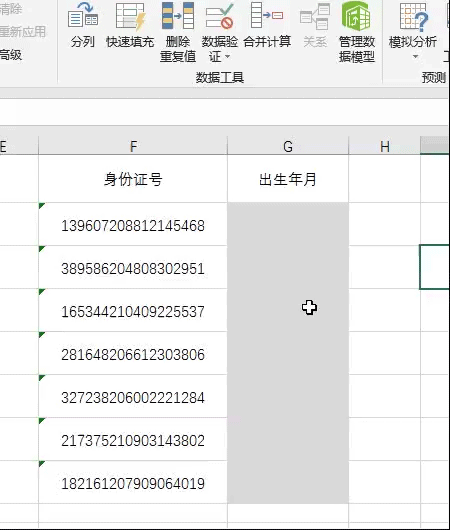Click the 高级 advanced filter button

point(11,55)
